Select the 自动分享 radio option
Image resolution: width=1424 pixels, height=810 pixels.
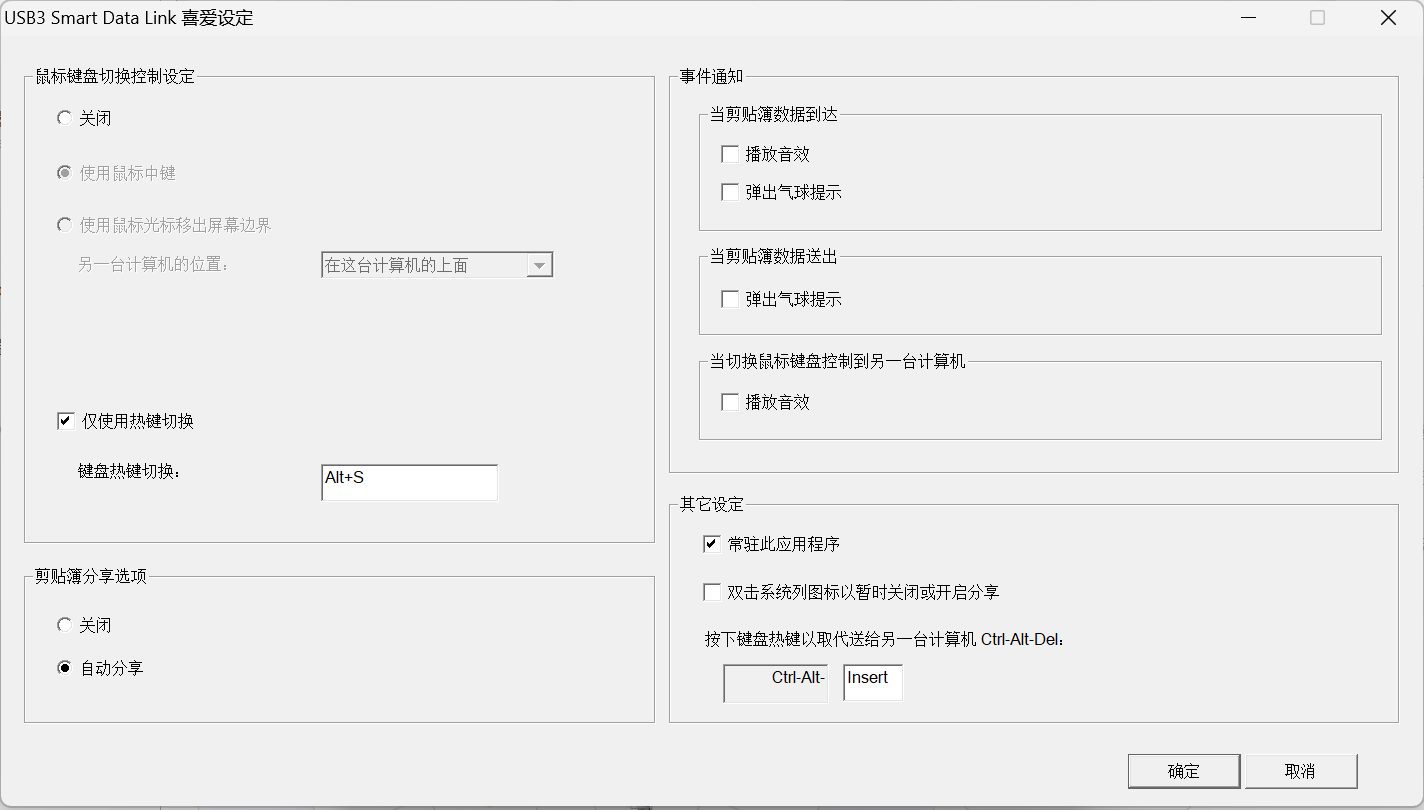click(x=65, y=668)
